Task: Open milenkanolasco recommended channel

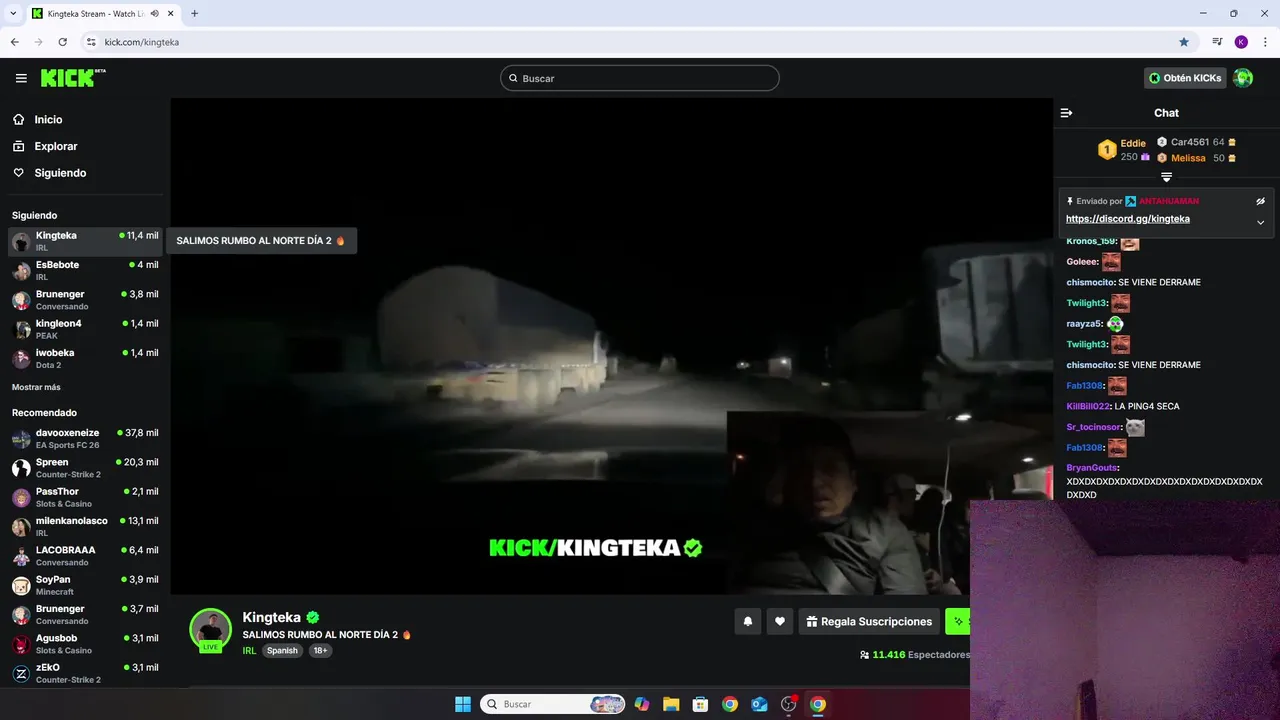Action: pos(85,526)
